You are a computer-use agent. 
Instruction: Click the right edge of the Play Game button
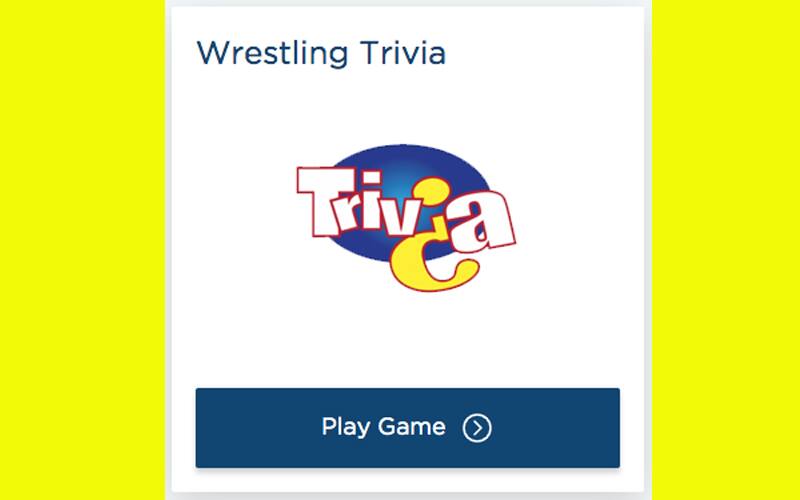[612, 428]
